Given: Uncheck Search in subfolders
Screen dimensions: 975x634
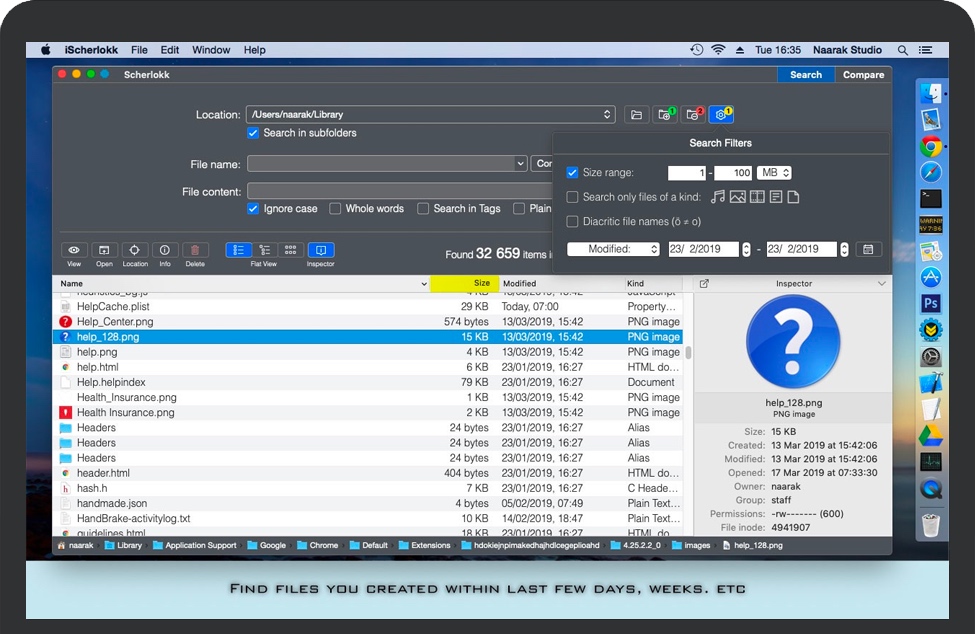Looking at the screenshot, I should click(253, 133).
